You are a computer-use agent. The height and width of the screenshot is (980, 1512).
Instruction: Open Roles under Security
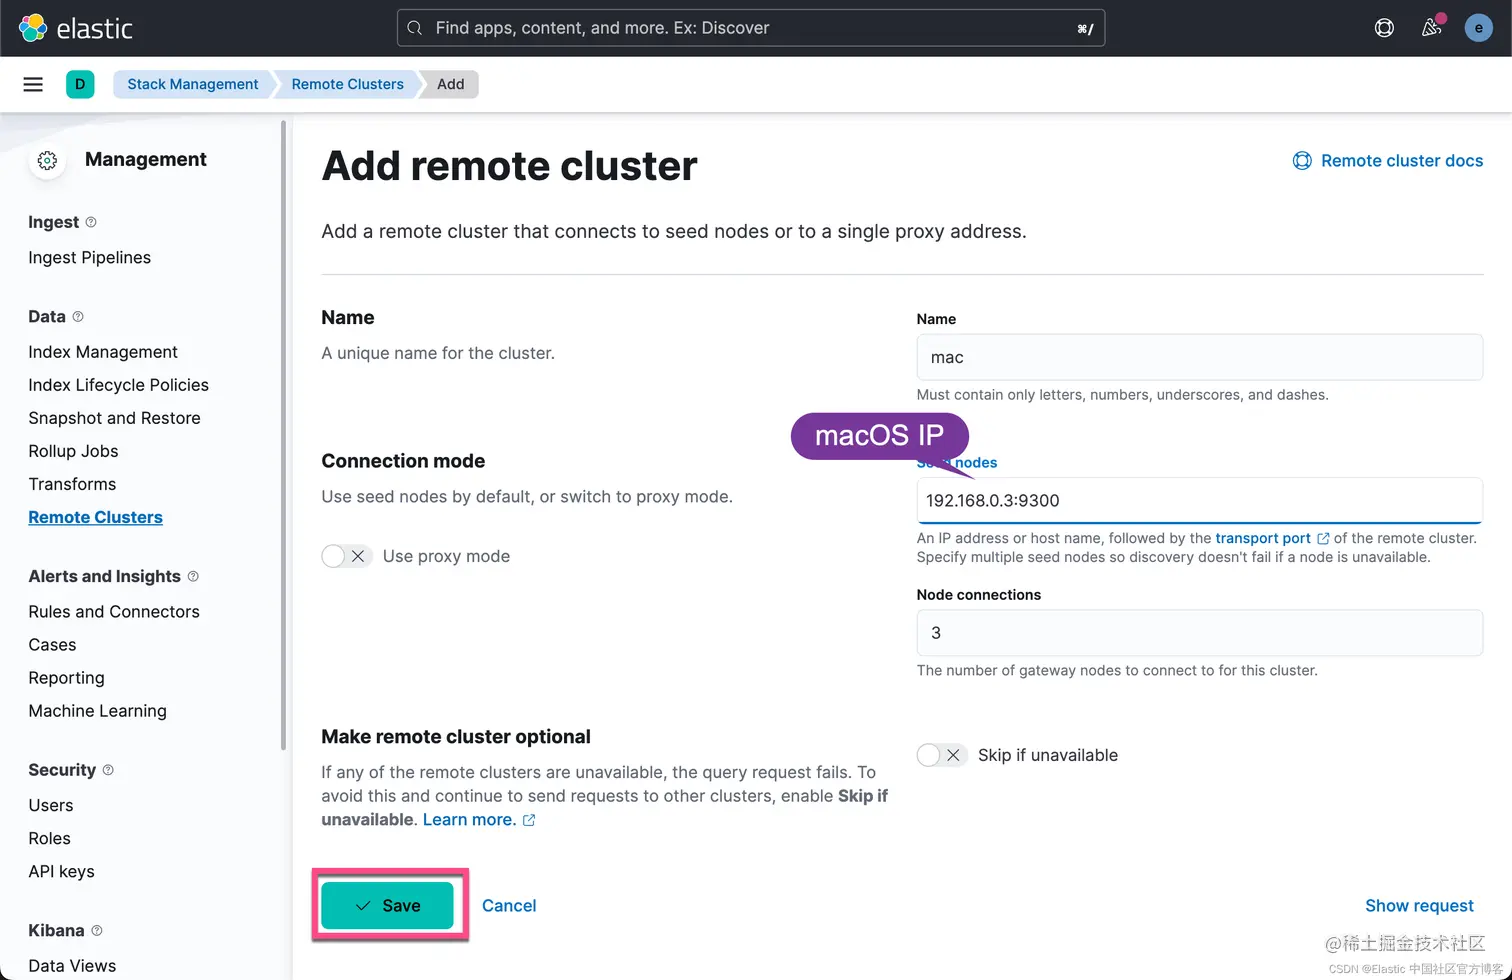49,838
